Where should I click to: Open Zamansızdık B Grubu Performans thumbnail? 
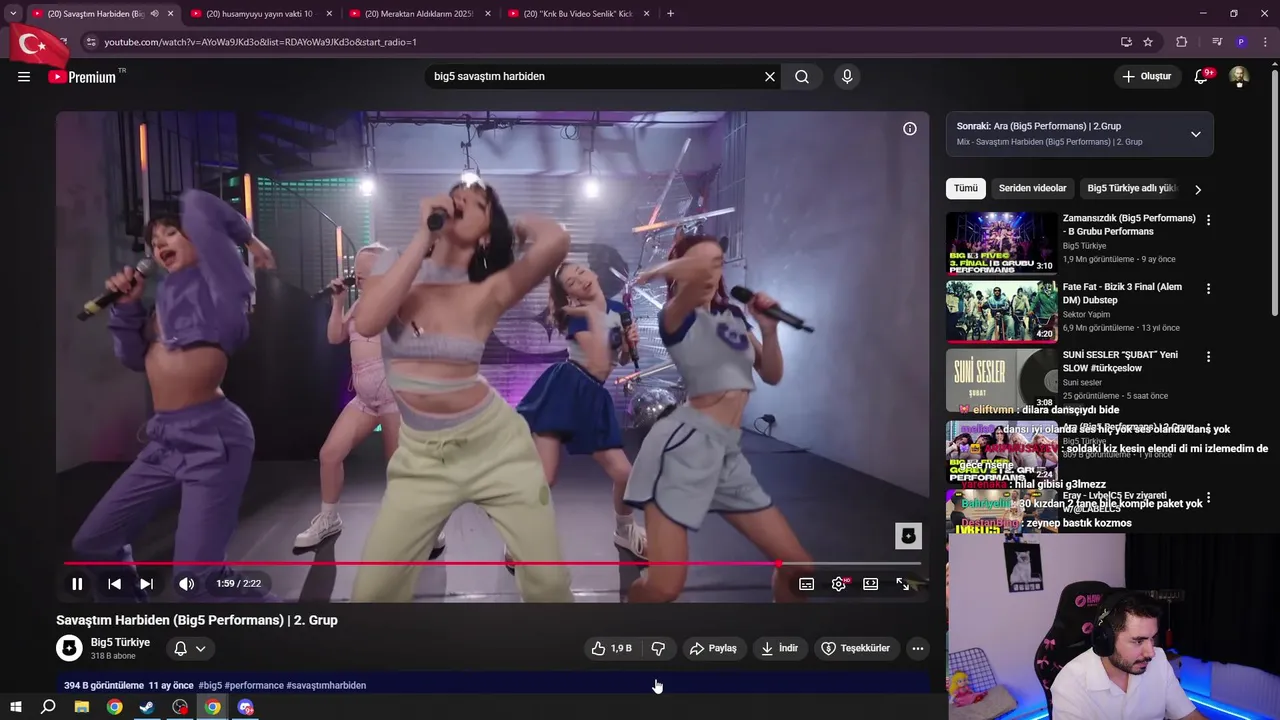click(x=1001, y=243)
